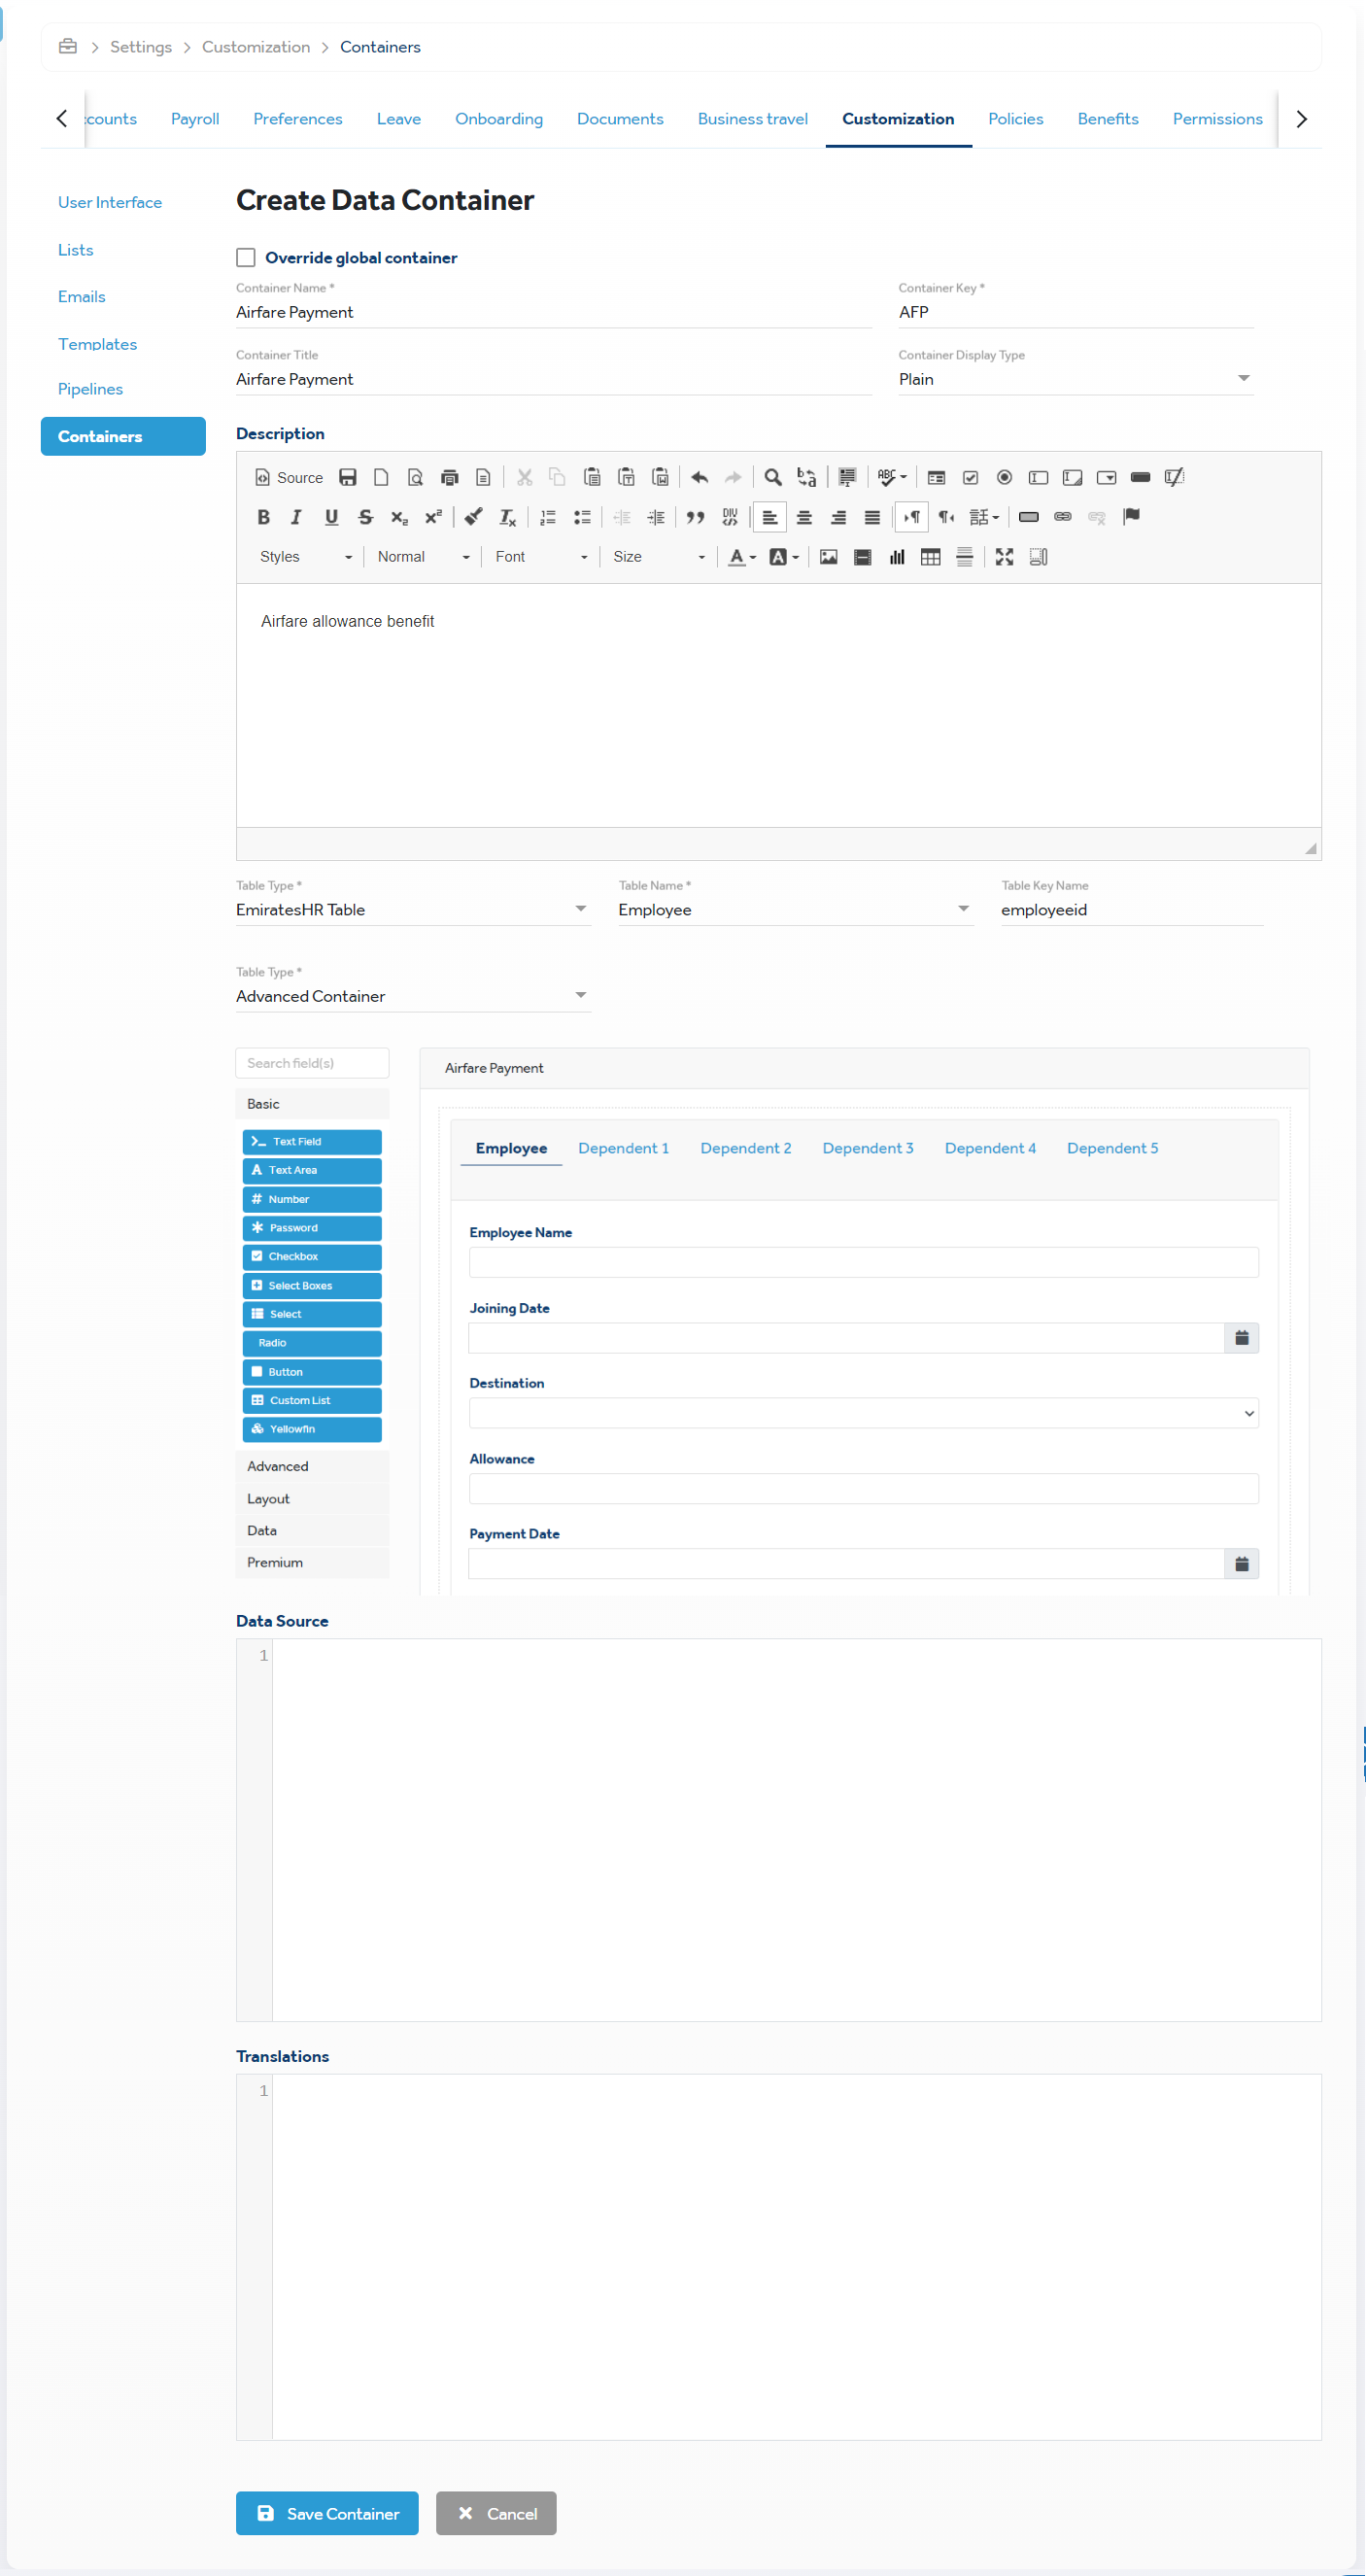1366x2576 pixels.
Task: Click the Anchor flag icon
Action: pyautogui.click(x=1131, y=517)
